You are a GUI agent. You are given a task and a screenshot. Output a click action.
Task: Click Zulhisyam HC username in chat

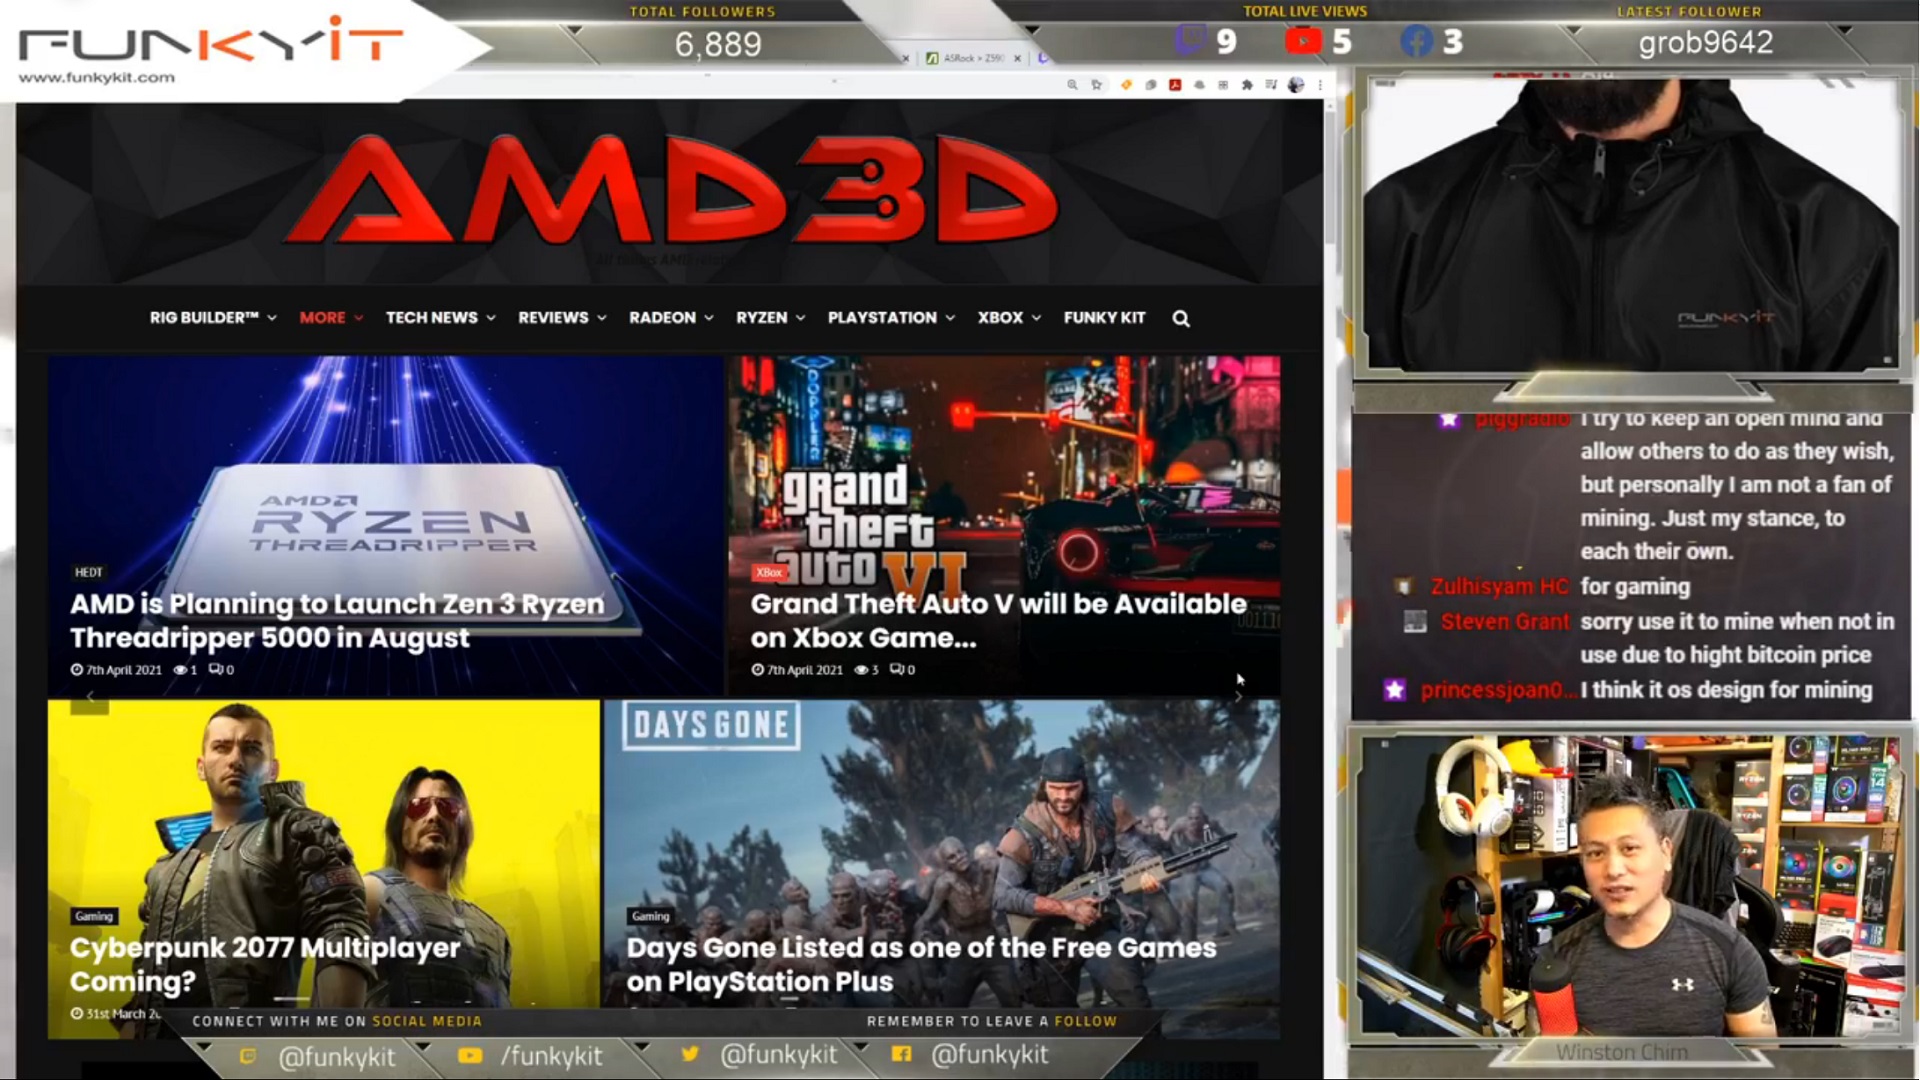coord(1500,587)
